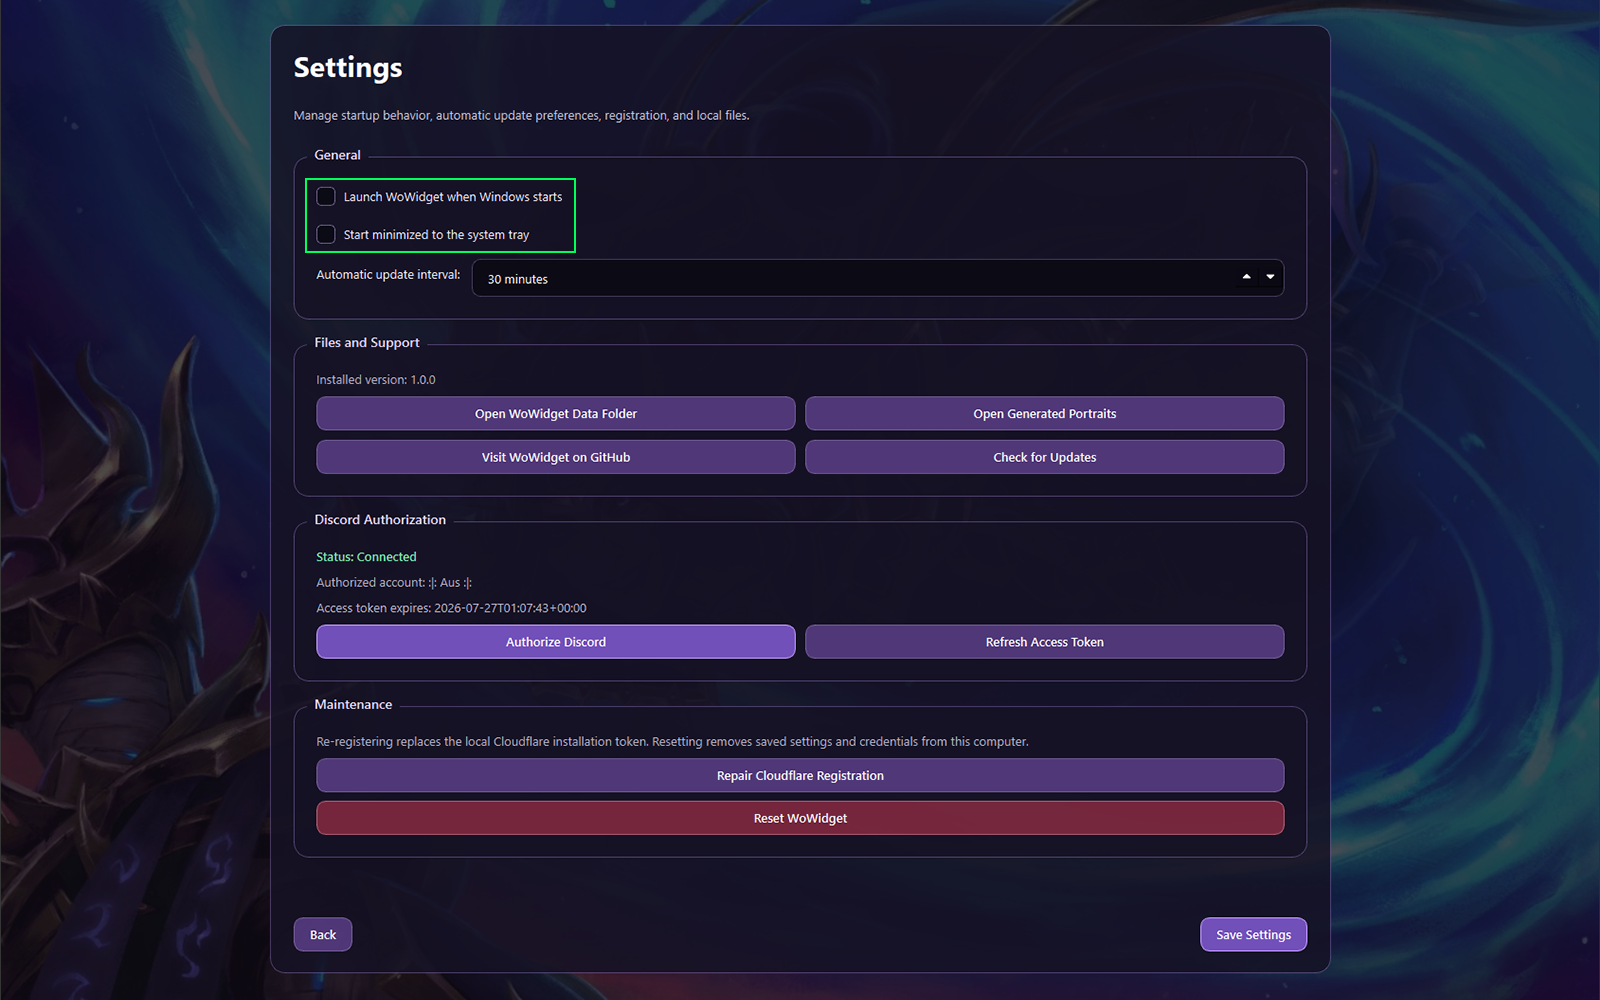Image resolution: width=1600 pixels, height=1000 pixels.
Task: Go Back from Settings
Action: [323, 934]
